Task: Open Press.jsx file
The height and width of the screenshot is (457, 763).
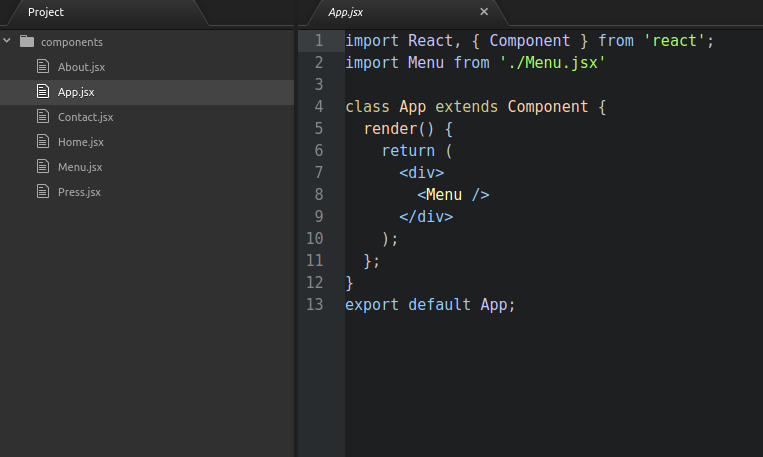Action: (x=79, y=192)
